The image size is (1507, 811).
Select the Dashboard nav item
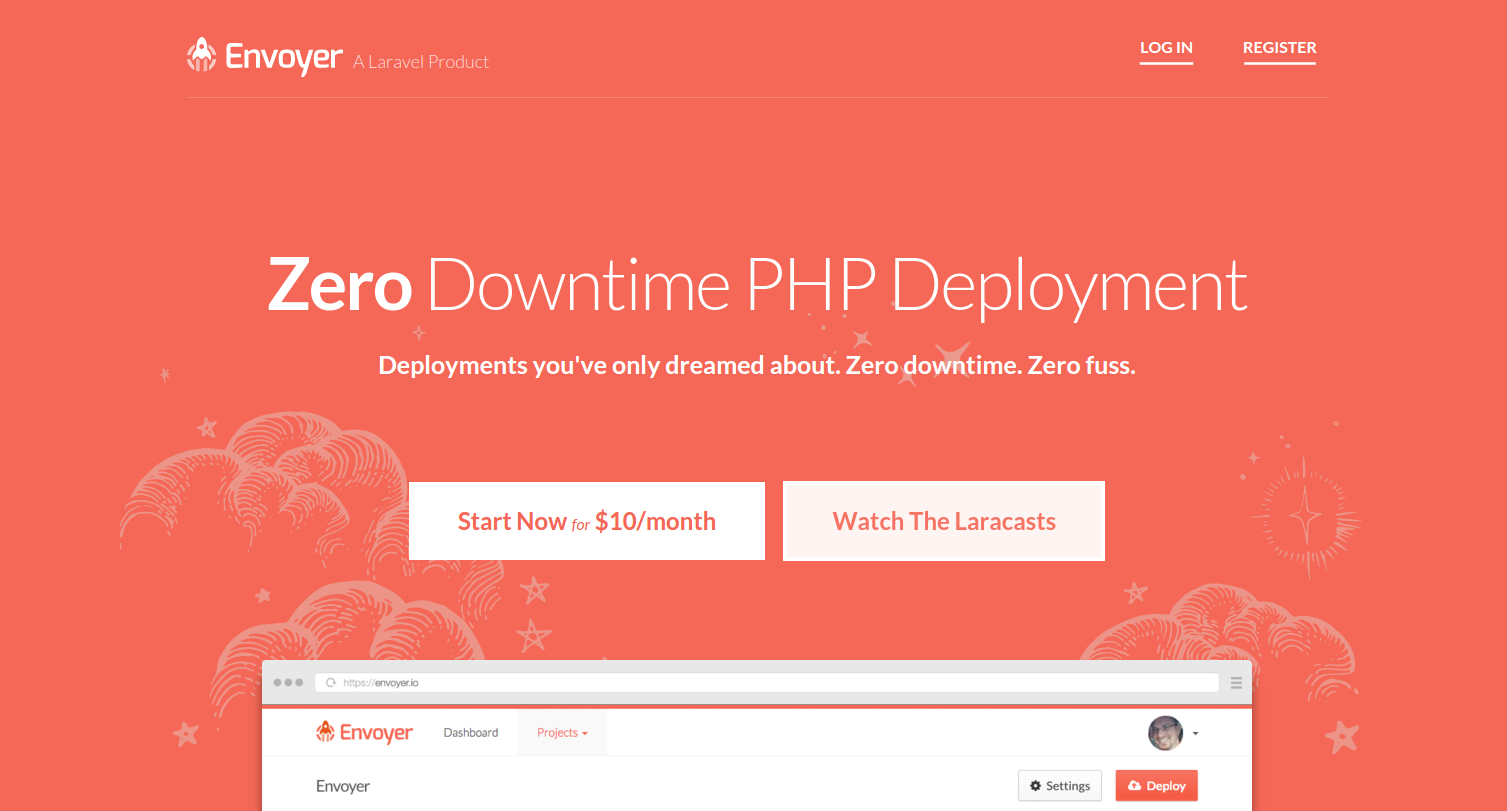(x=471, y=733)
